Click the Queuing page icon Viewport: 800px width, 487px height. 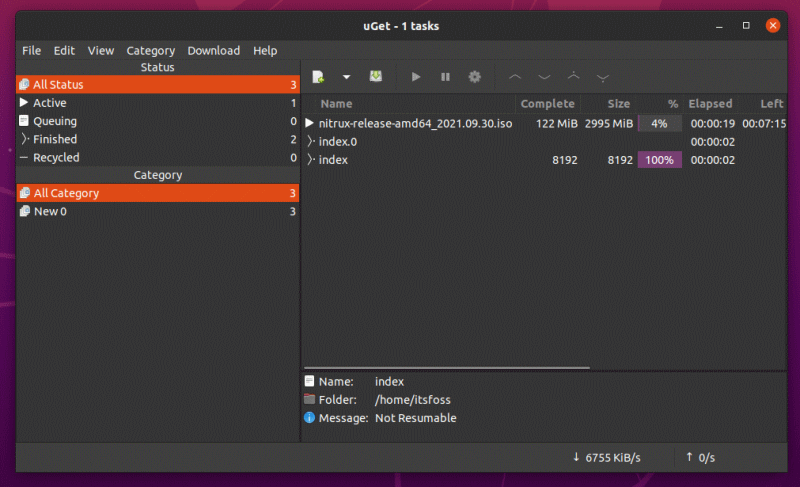(x=23, y=121)
